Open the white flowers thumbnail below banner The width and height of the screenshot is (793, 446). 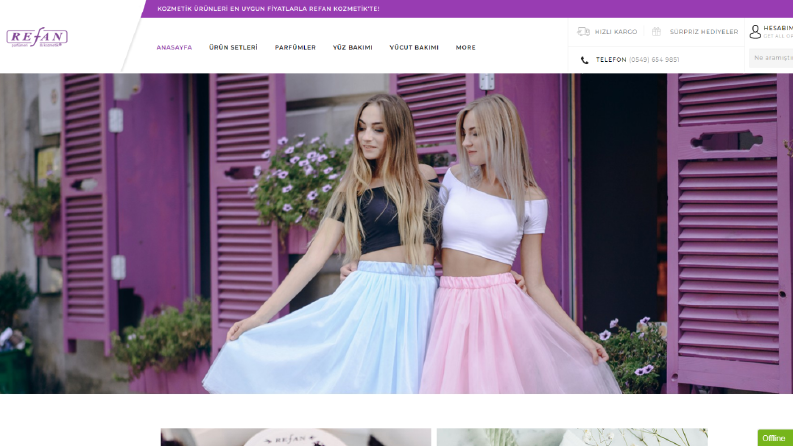coord(572,437)
